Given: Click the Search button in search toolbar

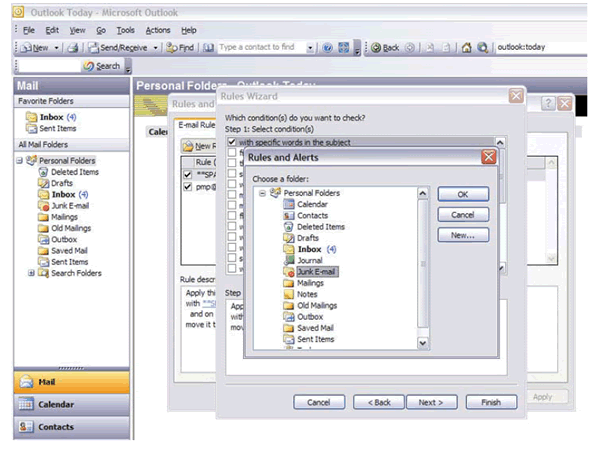Looking at the screenshot, I should tap(102, 66).
